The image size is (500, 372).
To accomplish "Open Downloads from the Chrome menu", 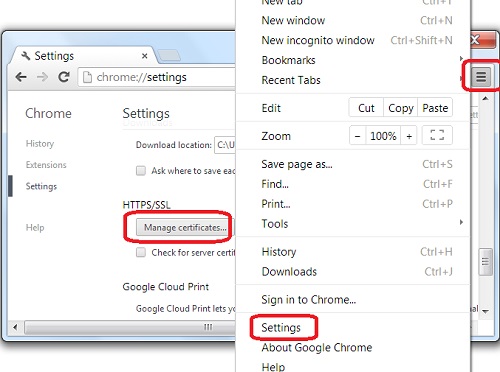I will [x=353, y=272].
